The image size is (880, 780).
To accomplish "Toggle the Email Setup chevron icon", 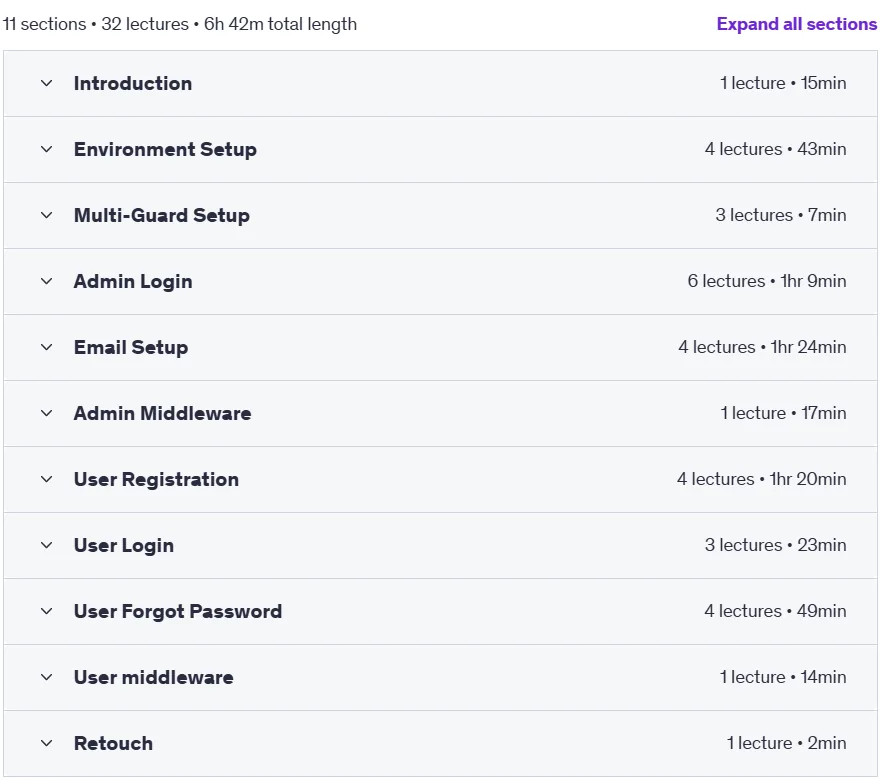I will click(47, 347).
